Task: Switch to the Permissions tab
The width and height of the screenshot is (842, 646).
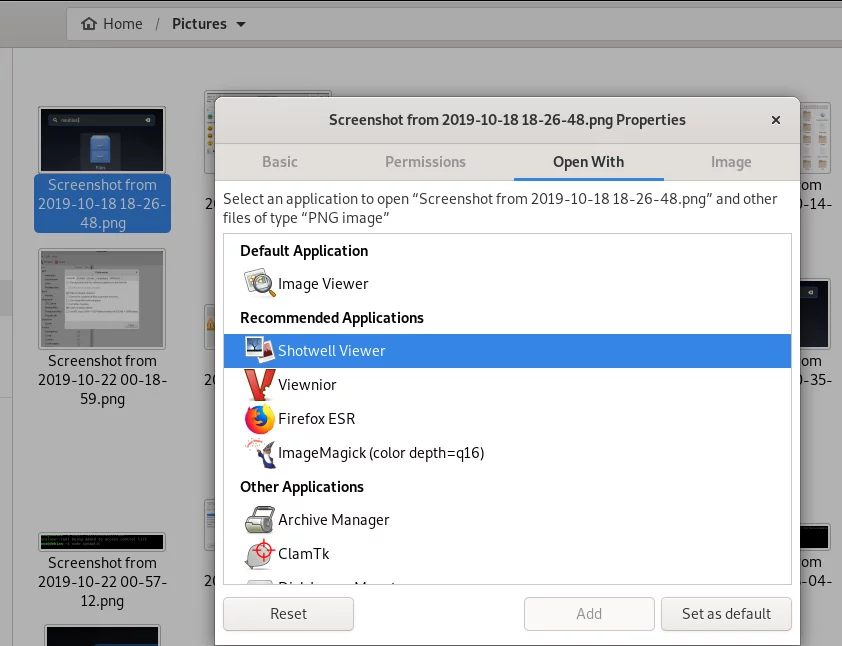Action: [425, 162]
